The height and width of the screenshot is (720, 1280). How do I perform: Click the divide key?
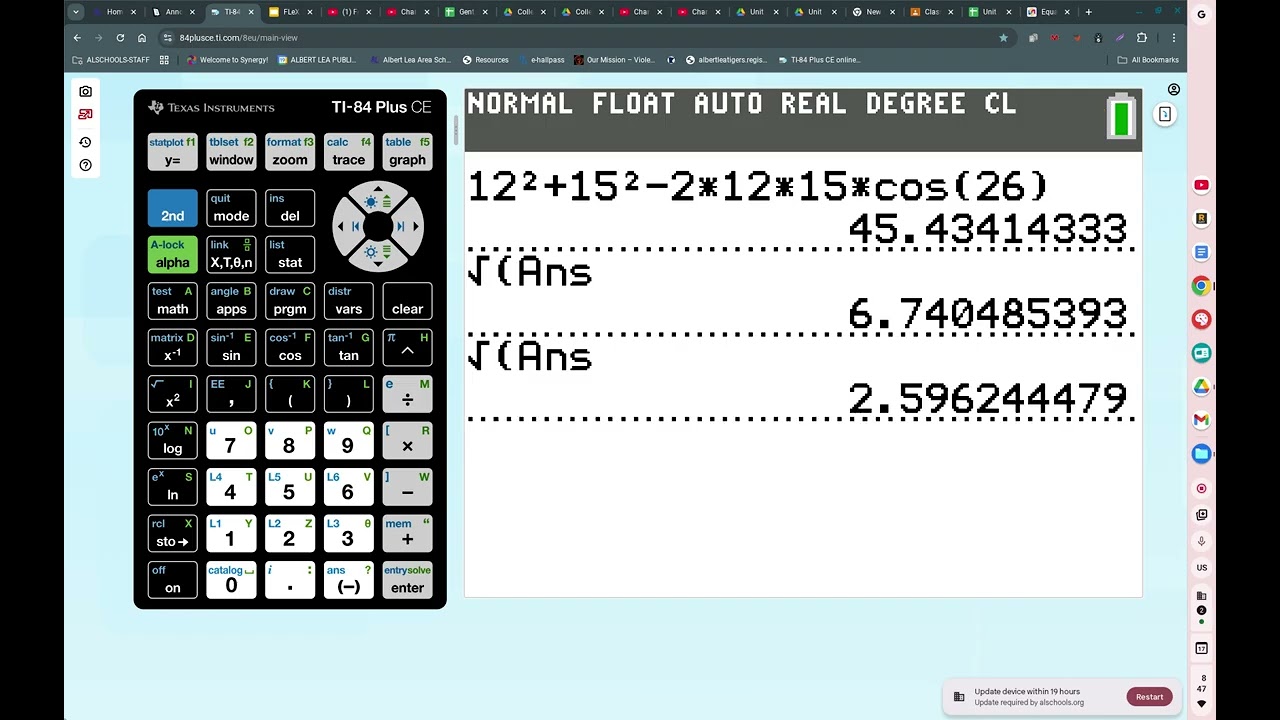coord(407,394)
